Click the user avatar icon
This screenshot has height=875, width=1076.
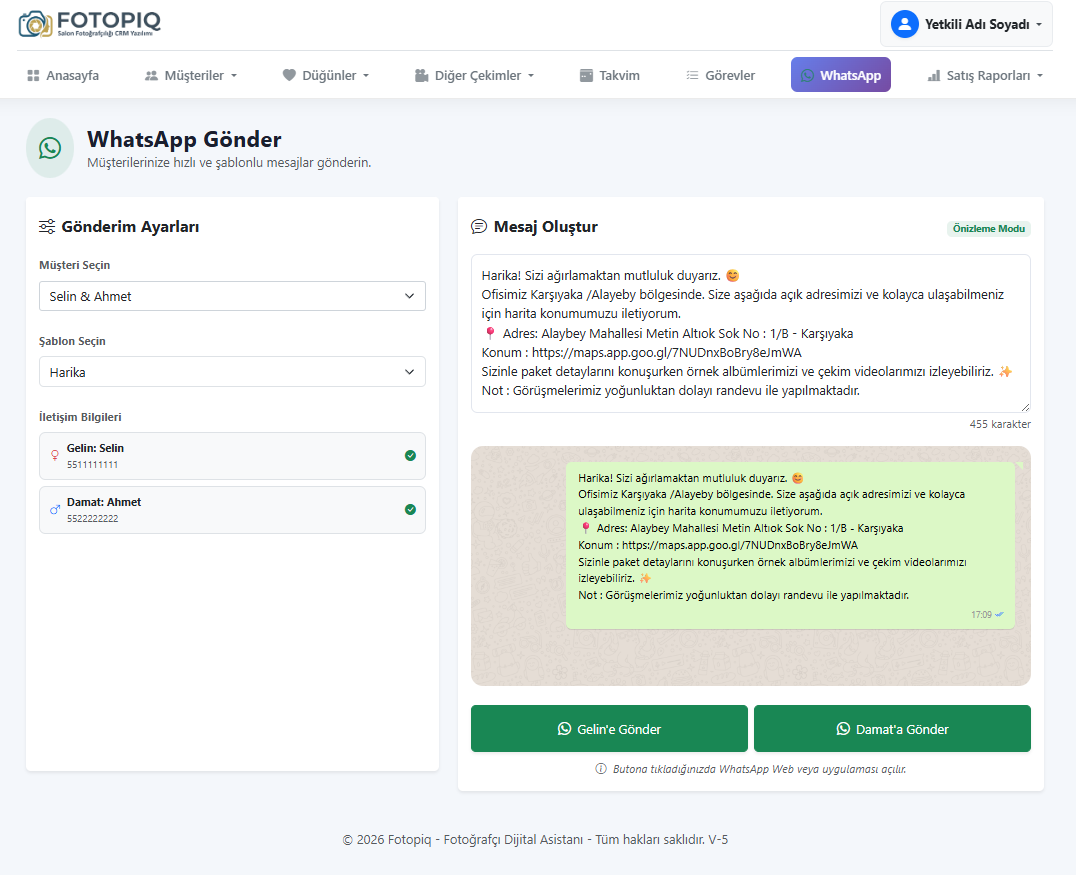904,24
